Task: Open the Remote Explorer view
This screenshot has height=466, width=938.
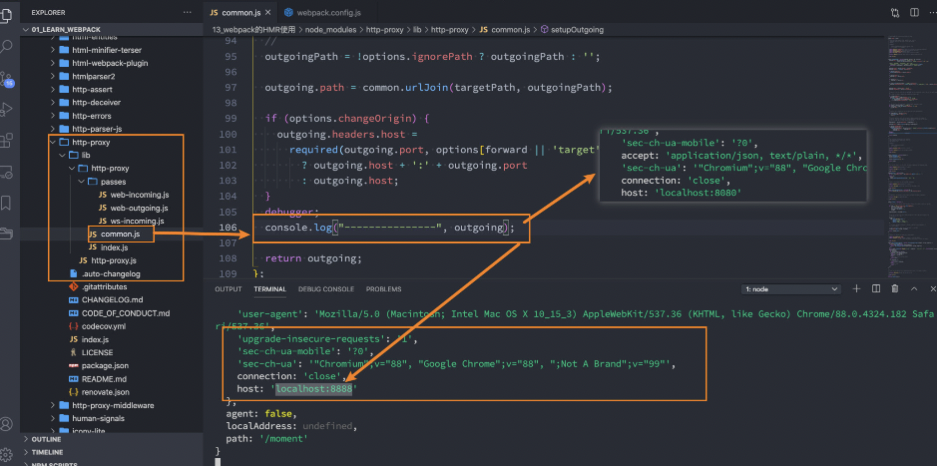Action: tap(7, 172)
